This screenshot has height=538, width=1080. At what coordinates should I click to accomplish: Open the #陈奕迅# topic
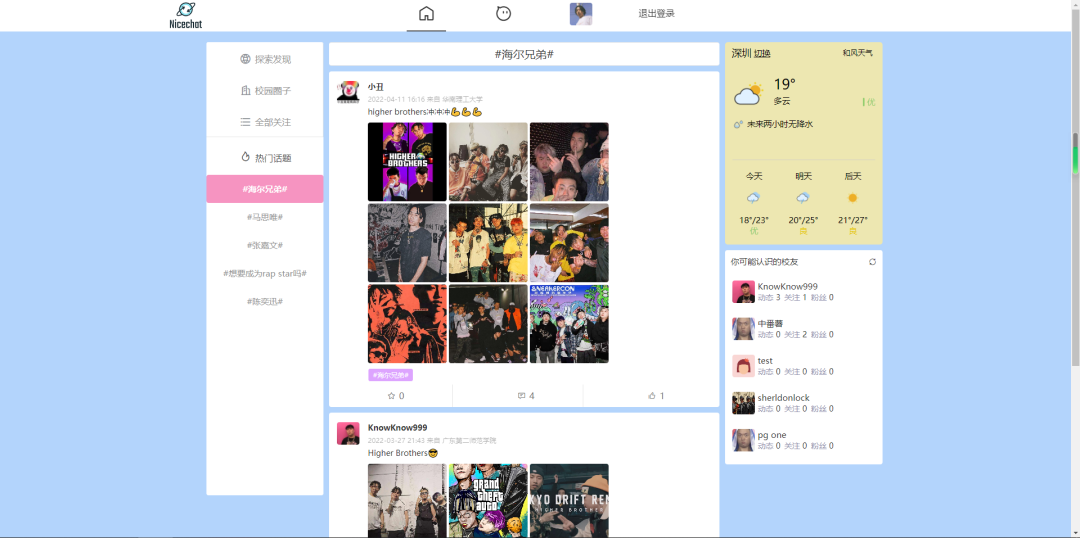(x=265, y=302)
